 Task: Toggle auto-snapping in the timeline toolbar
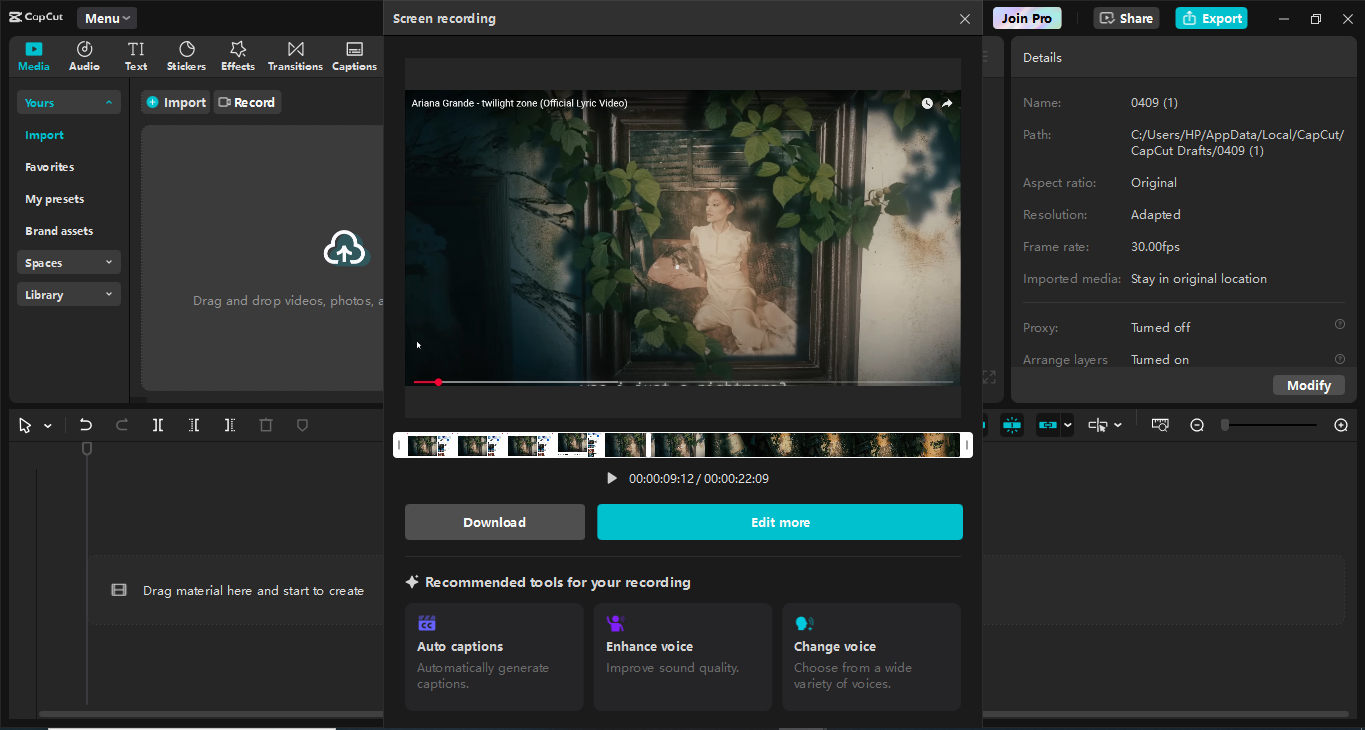1011,424
